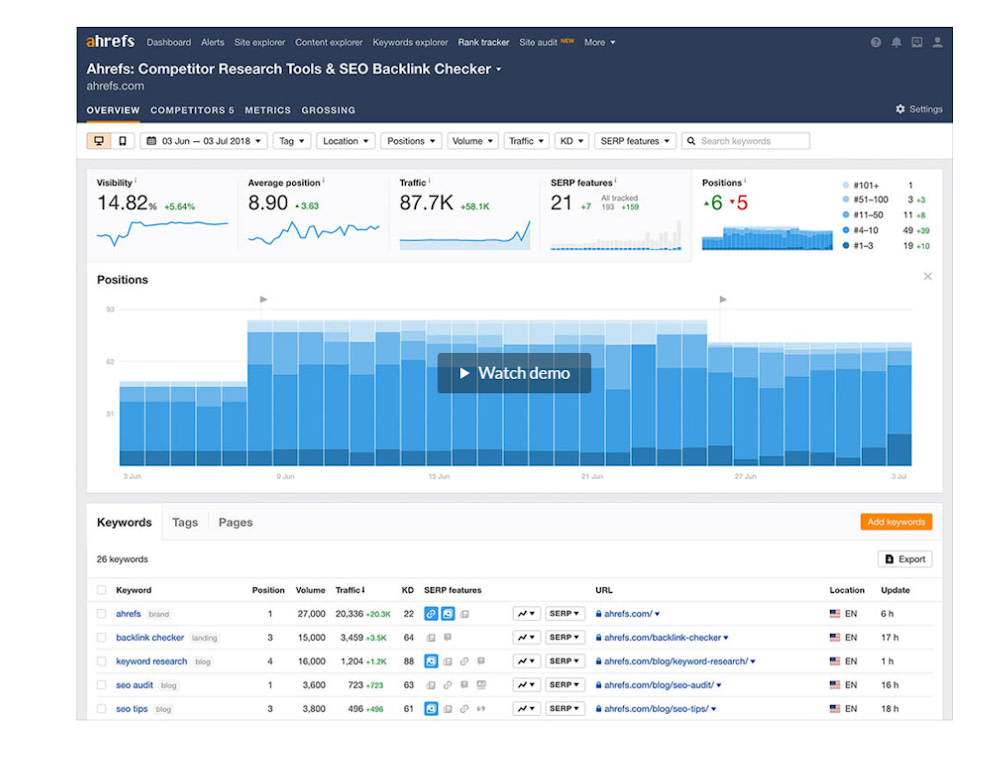This screenshot has height=761, width=1000.
Task: Click the Add keywords button
Action: coord(895,522)
